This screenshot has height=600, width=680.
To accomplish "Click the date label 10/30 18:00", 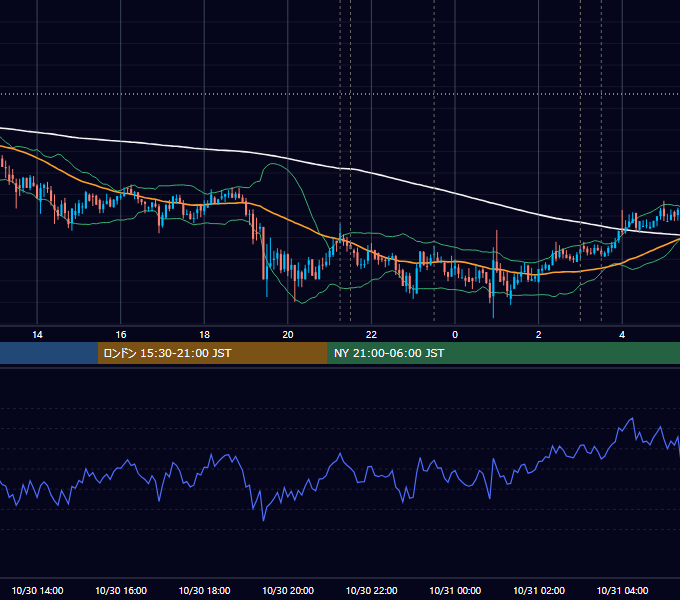I will (204, 590).
